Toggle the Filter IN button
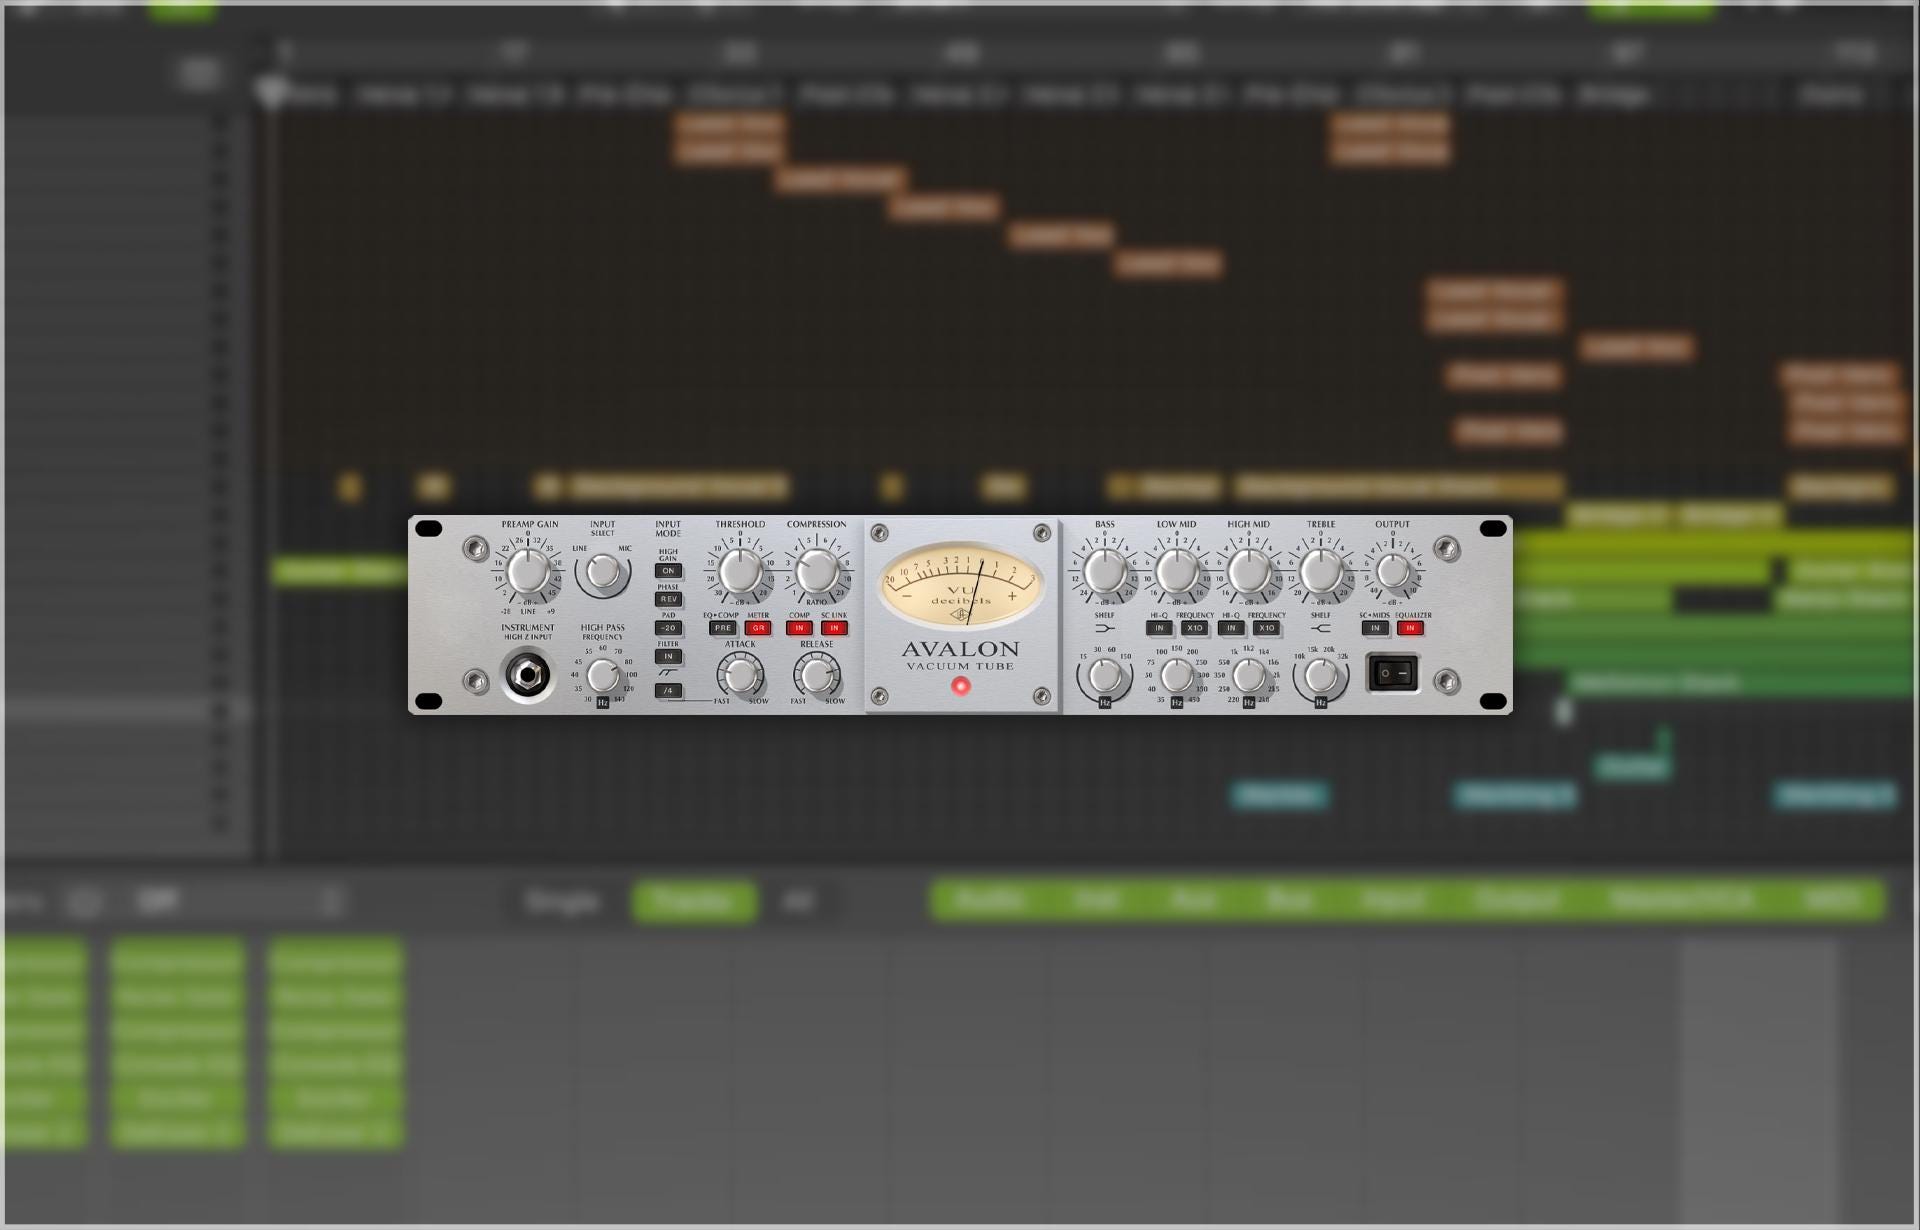Screen dimensions: 1920x1230 [668, 657]
